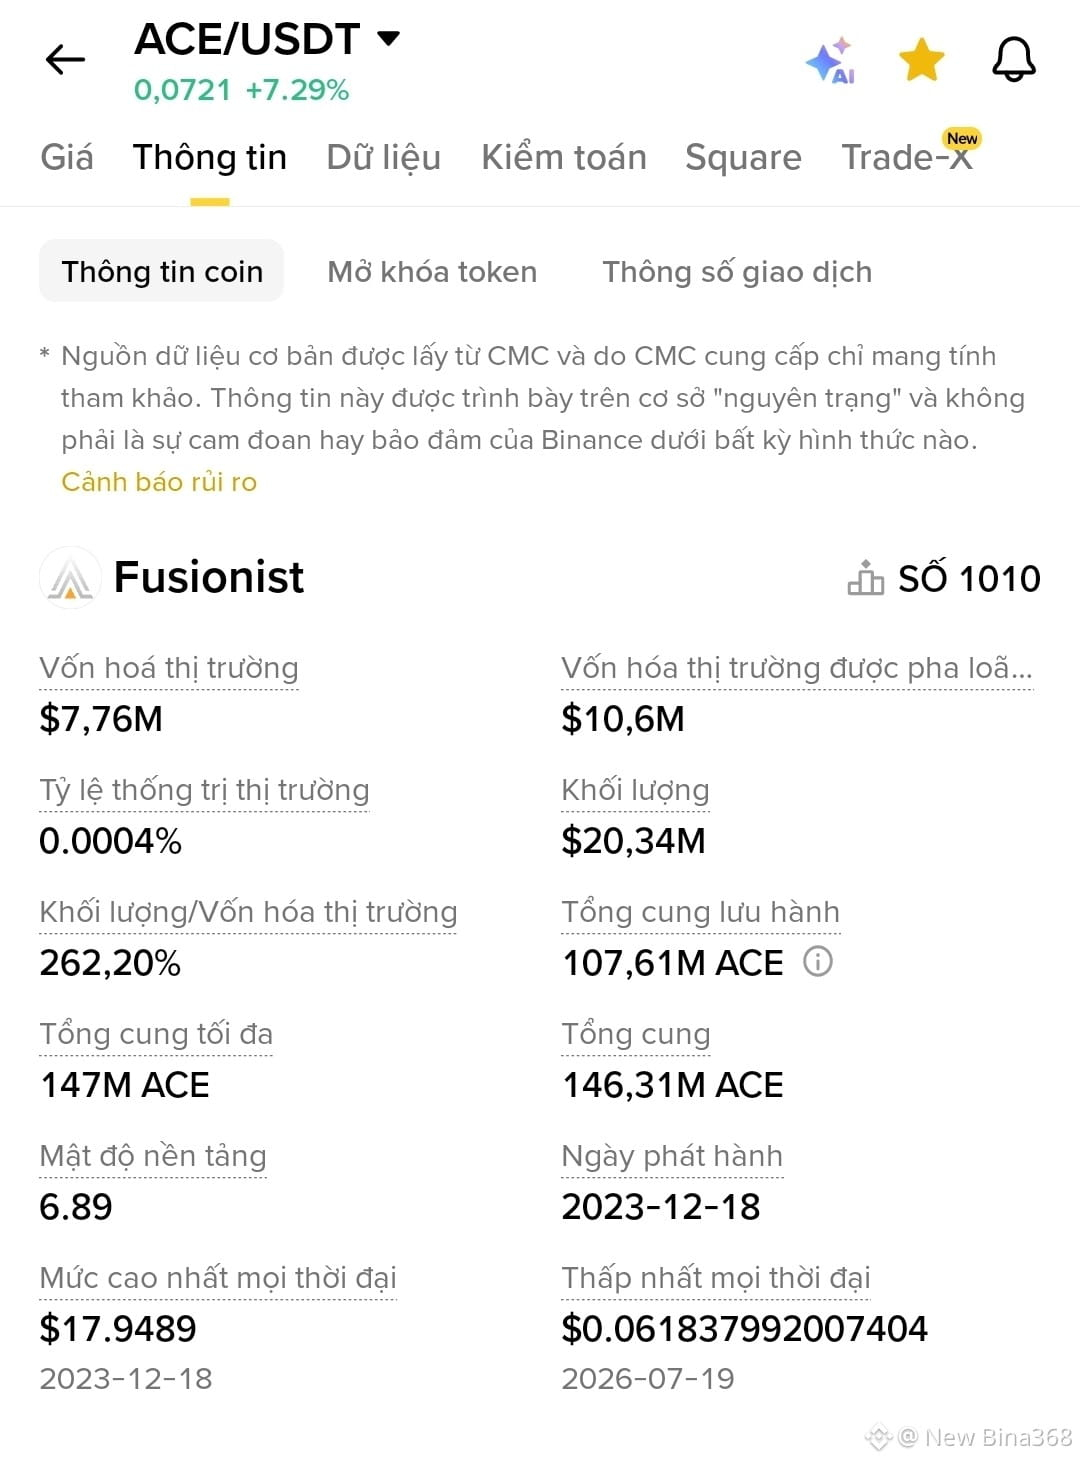The height and width of the screenshot is (1462, 1080).
Task: Open the Kiểm toán tab
Action: pyautogui.click(x=564, y=157)
